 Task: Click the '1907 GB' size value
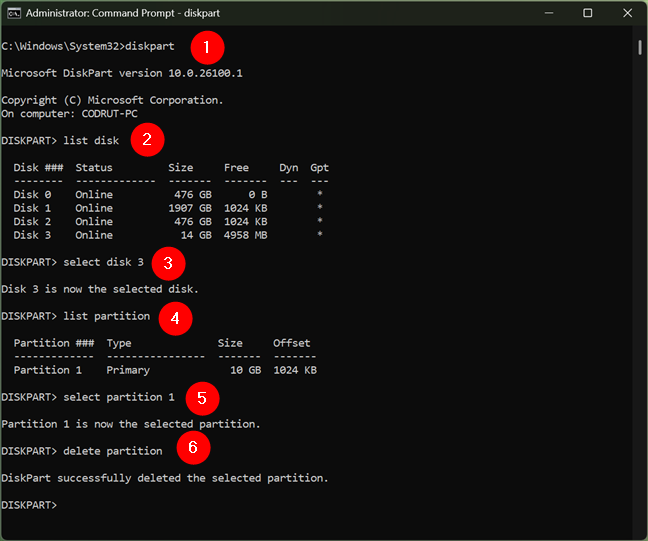tap(190, 208)
